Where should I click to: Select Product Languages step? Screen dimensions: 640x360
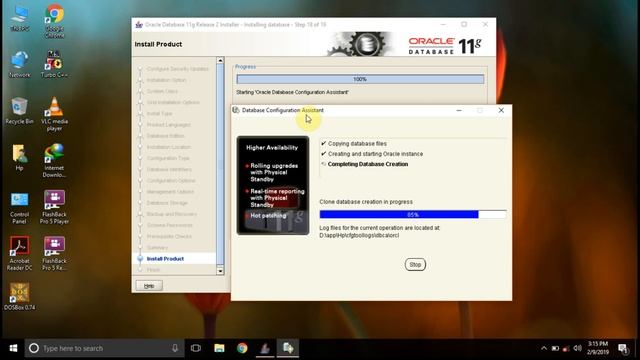click(x=169, y=124)
